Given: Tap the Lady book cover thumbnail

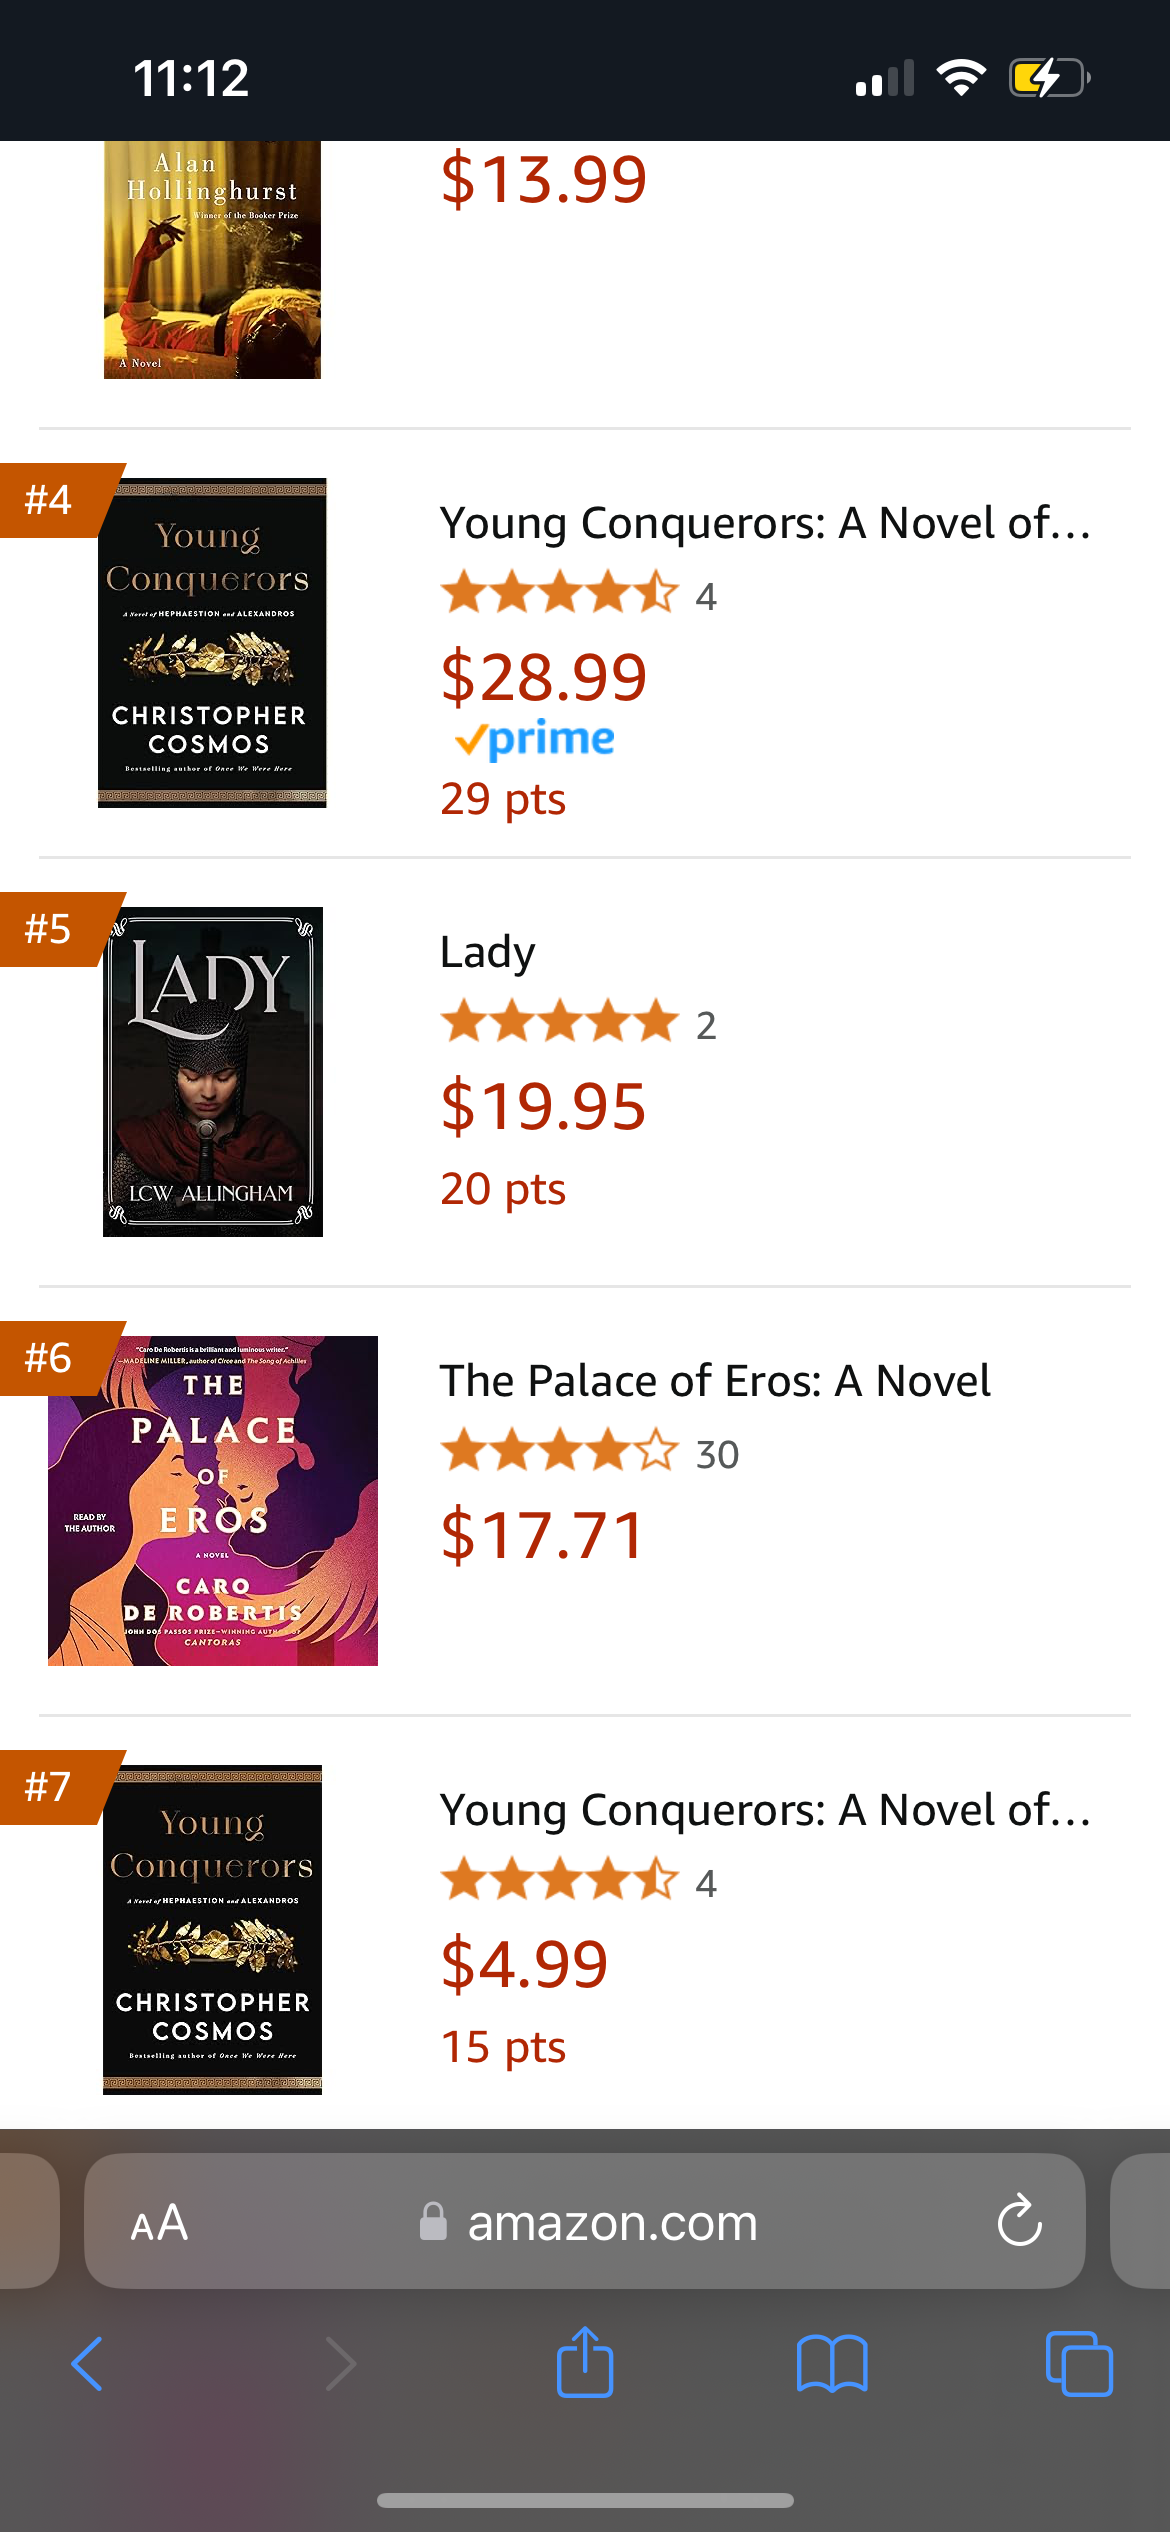Looking at the screenshot, I should 212,1071.
